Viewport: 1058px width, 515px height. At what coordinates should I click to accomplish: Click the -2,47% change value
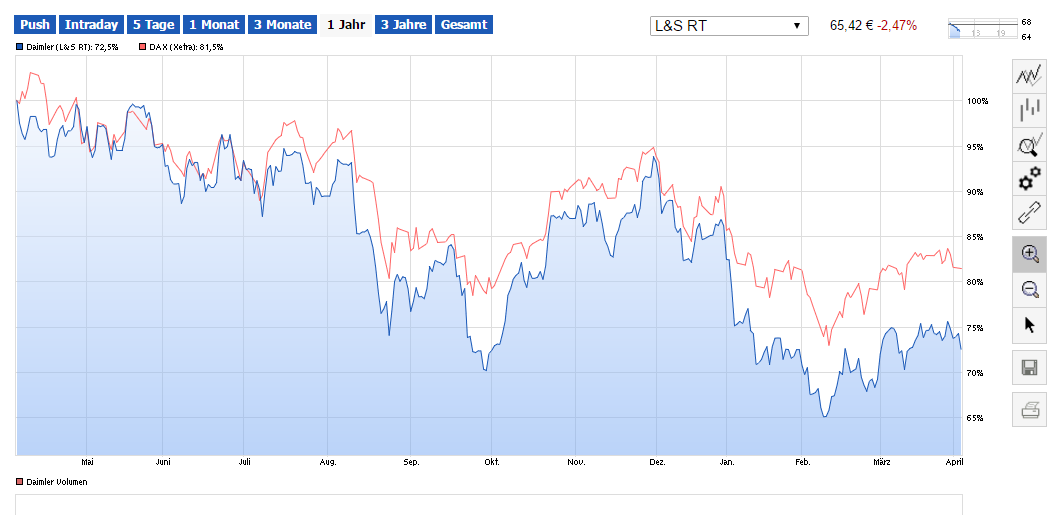(x=897, y=26)
